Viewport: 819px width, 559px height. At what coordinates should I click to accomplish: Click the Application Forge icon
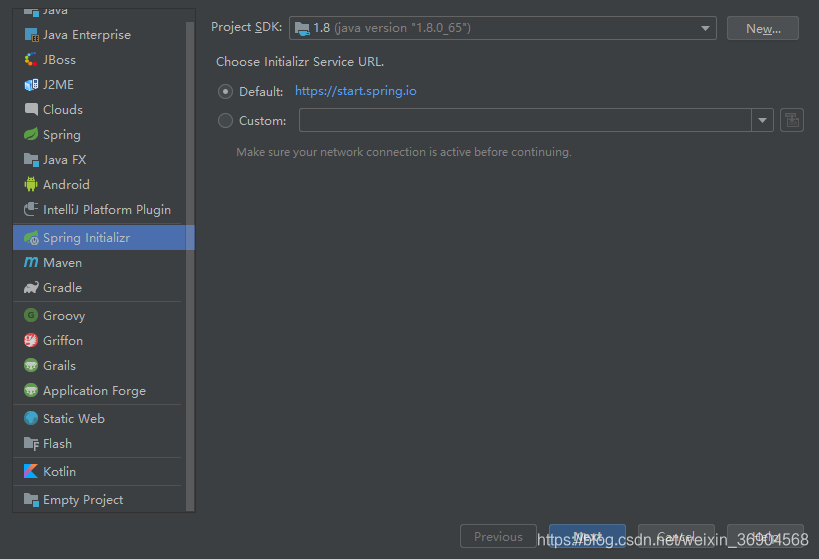tap(31, 390)
